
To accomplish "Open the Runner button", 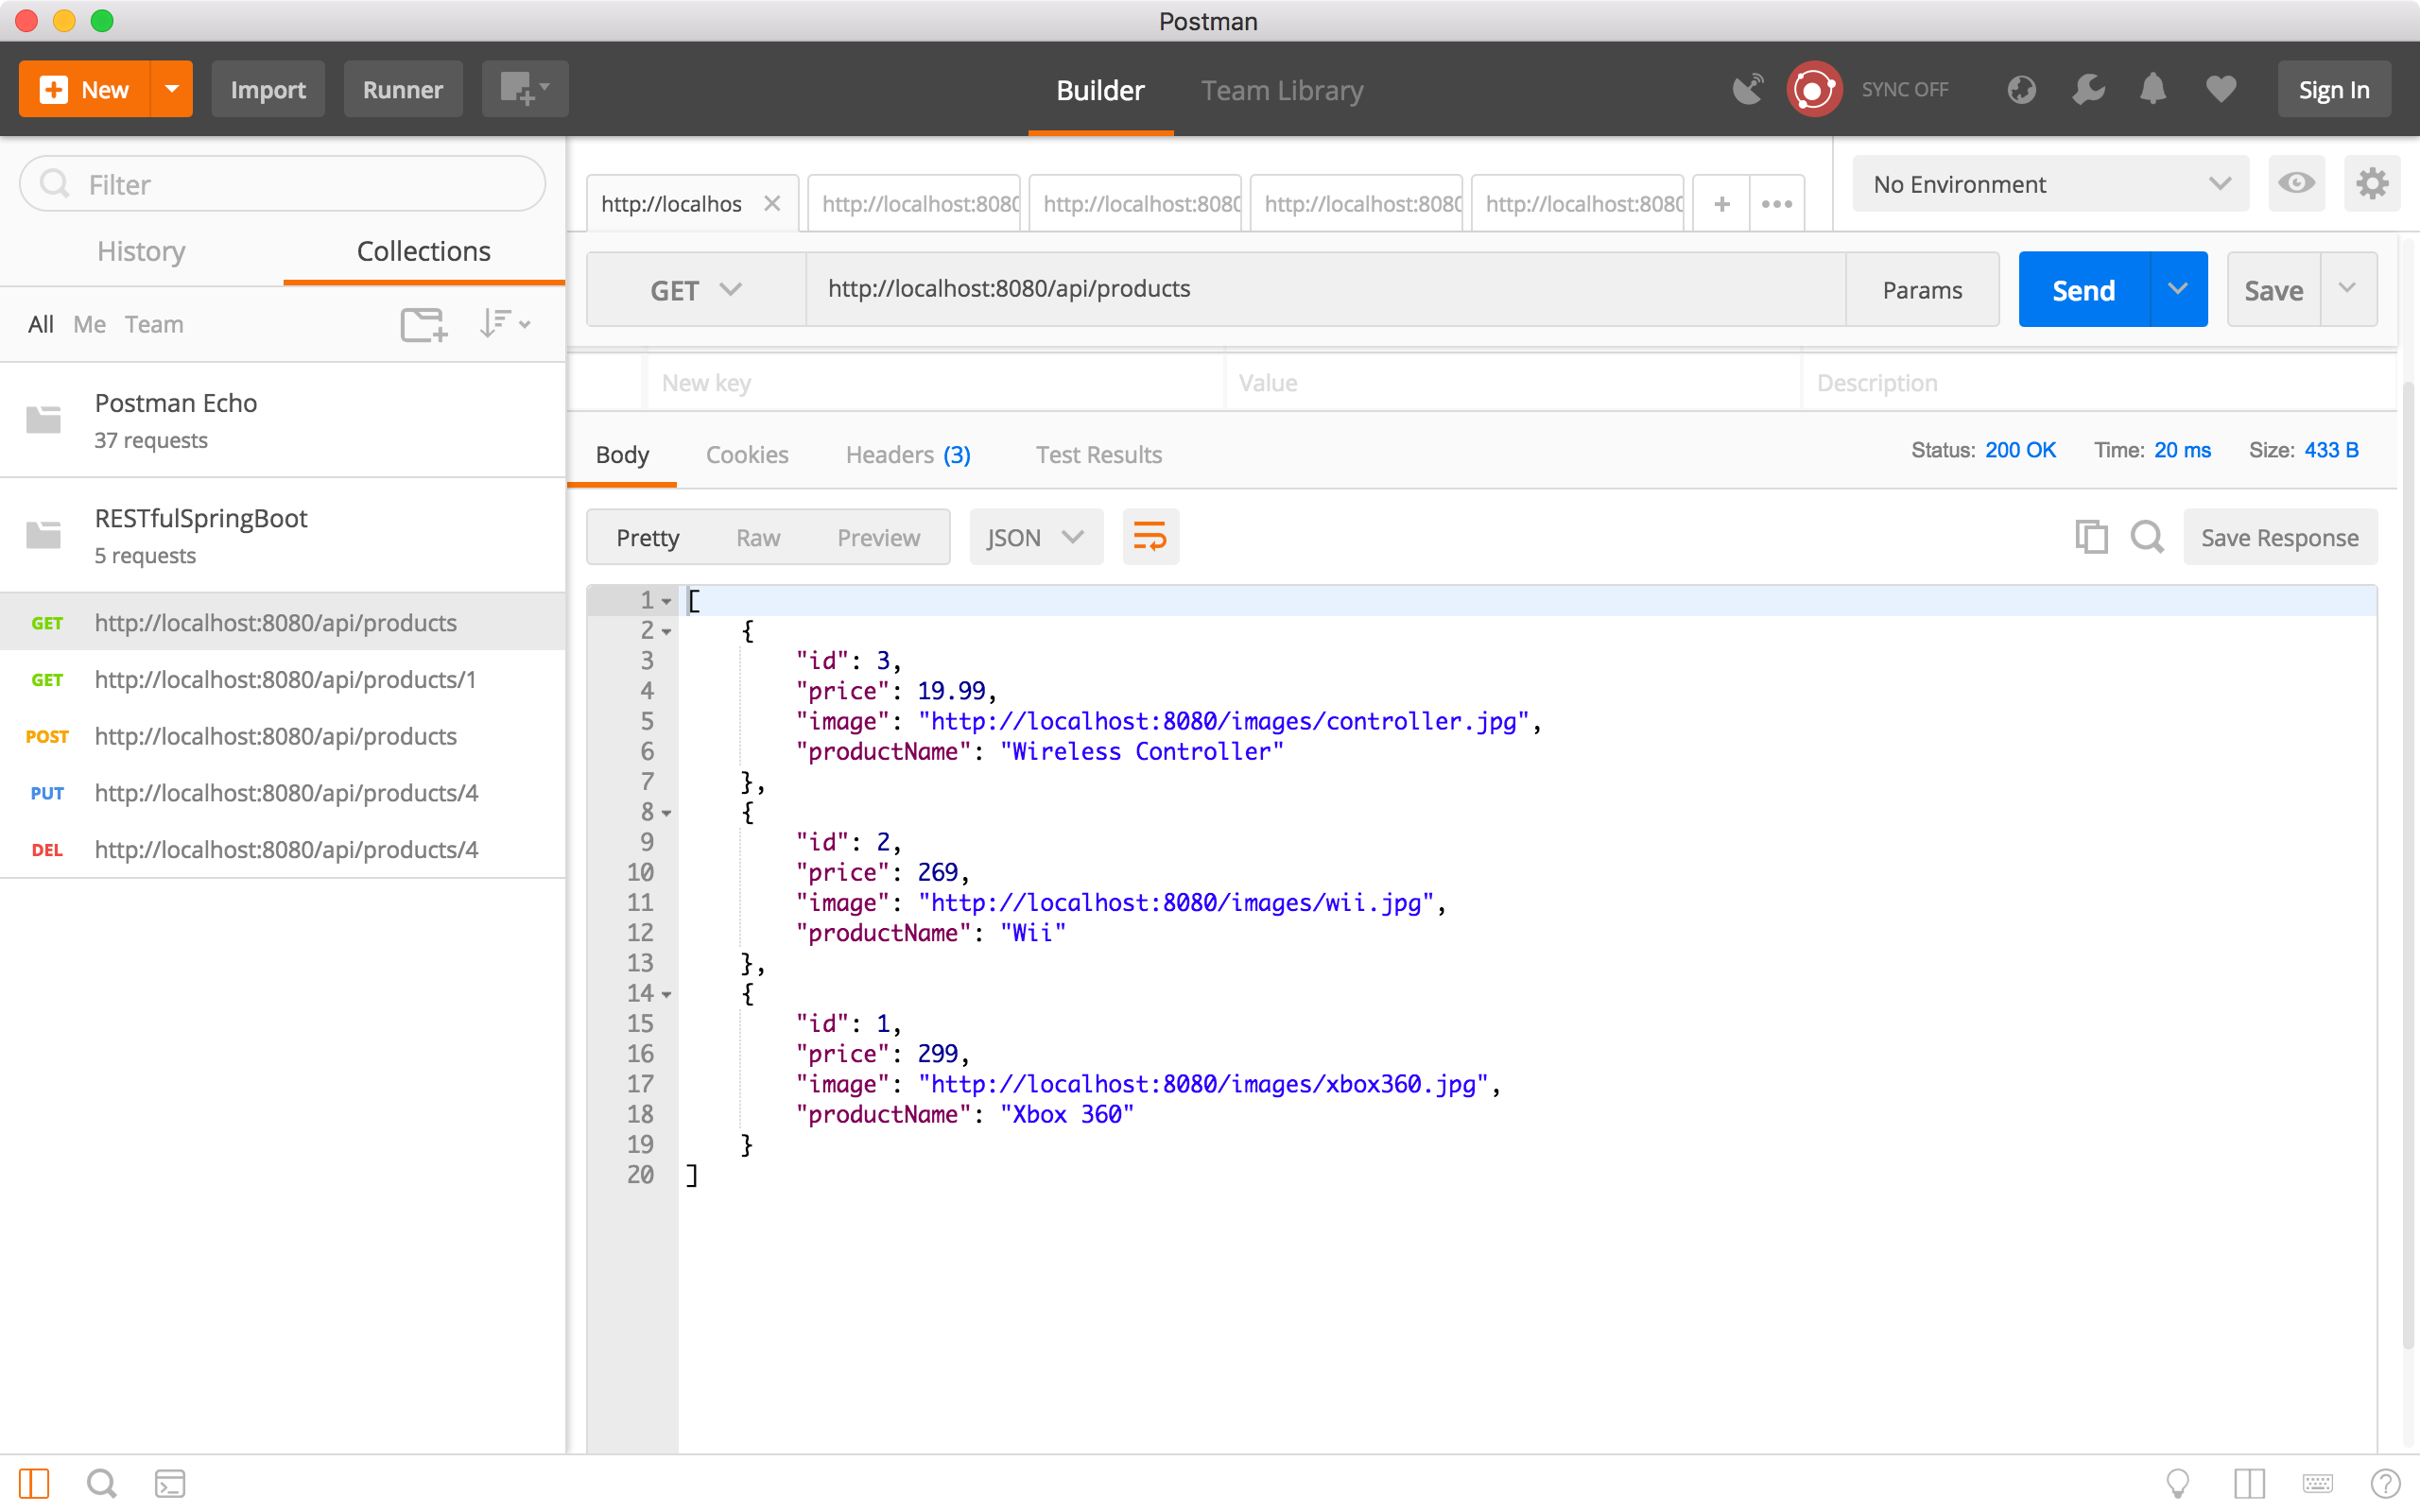I will coord(403,89).
